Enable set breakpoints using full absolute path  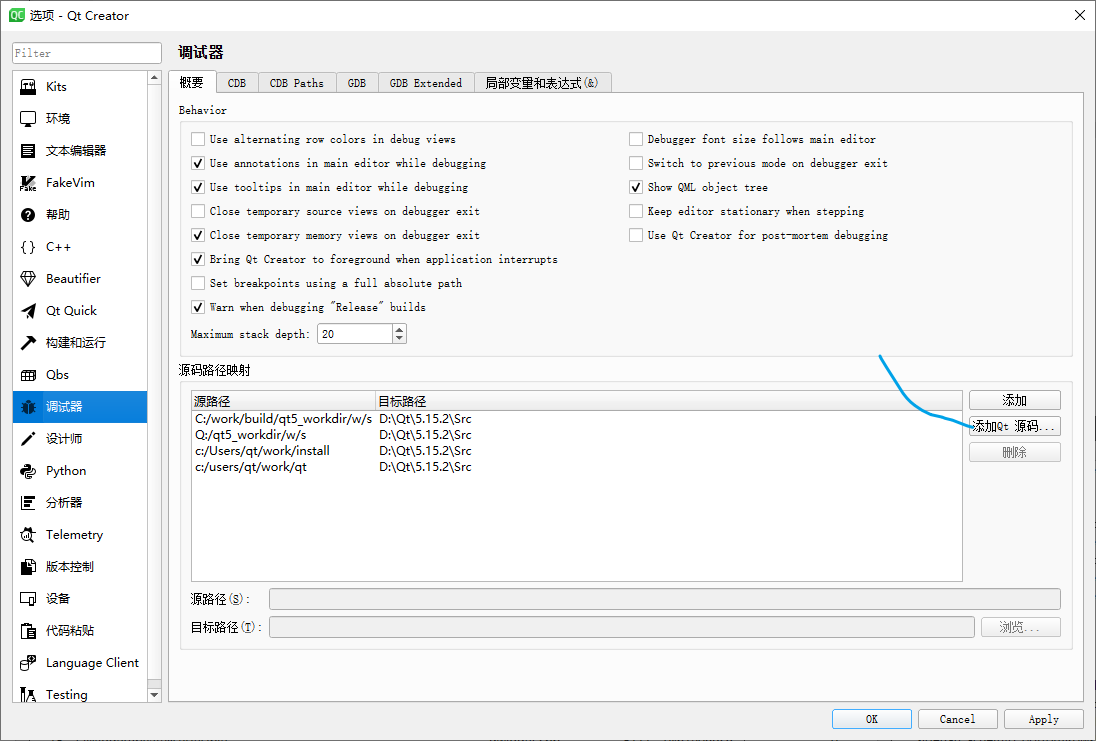click(198, 283)
